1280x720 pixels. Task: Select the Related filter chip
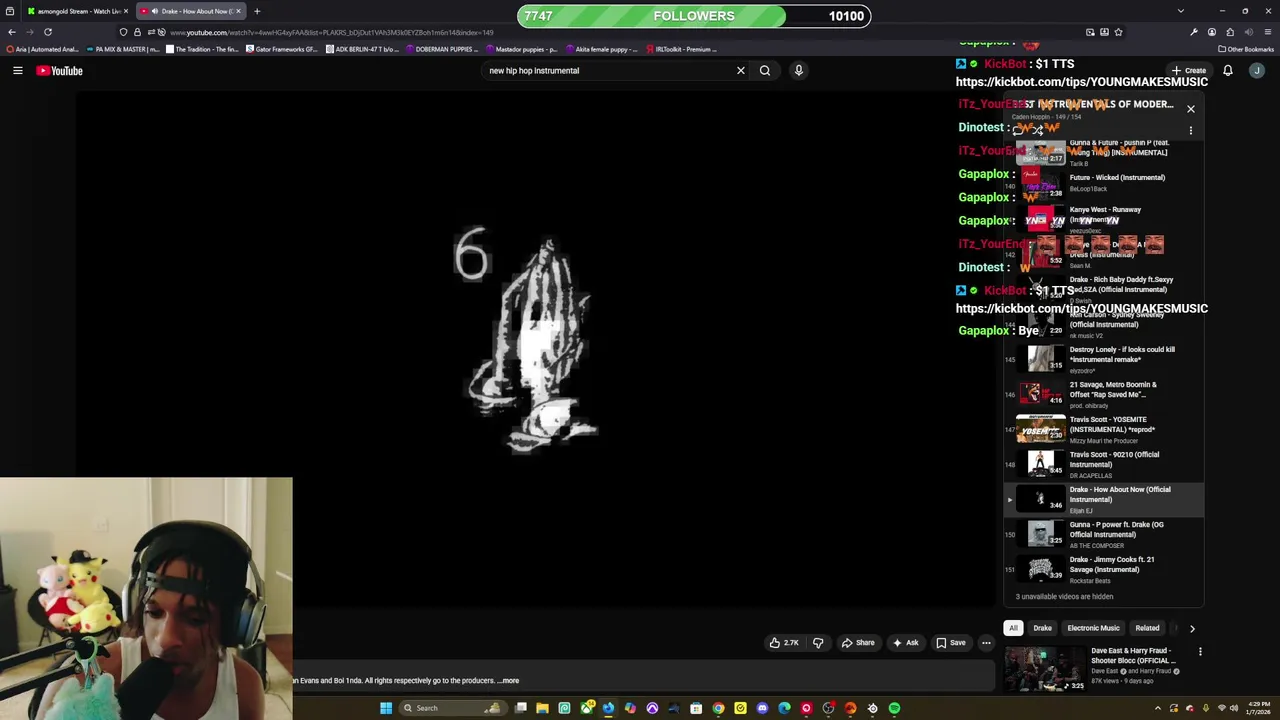[1147, 628]
